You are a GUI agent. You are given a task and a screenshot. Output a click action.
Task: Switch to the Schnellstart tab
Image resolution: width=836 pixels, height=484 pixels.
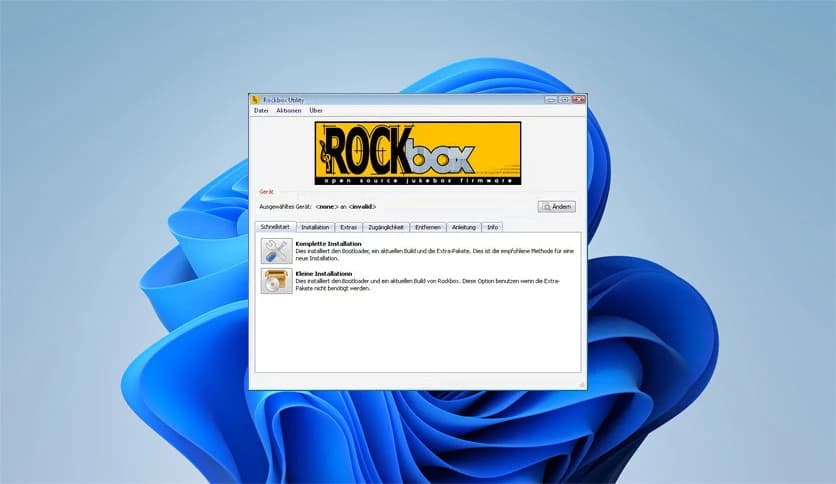tap(275, 227)
